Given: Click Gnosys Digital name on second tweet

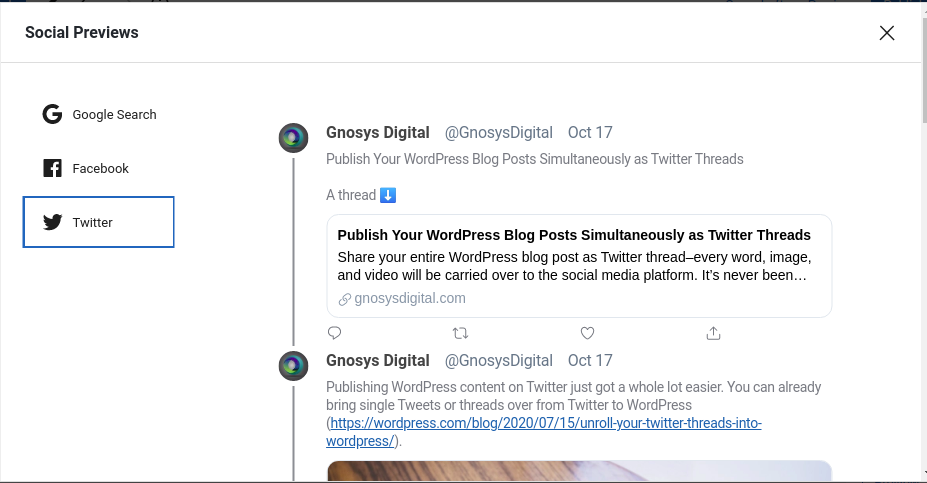Looking at the screenshot, I should 378,361.
